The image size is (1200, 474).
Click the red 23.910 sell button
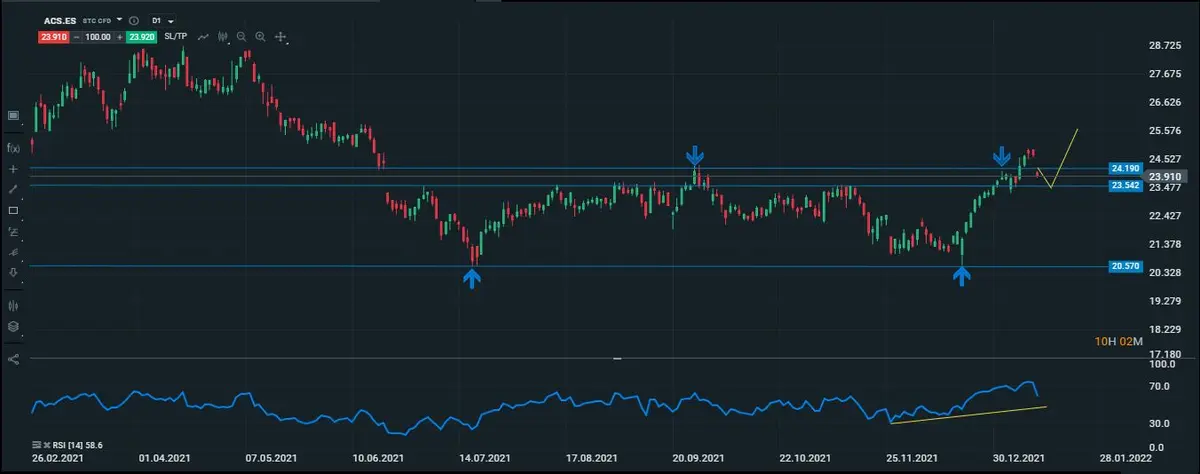coord(51,36)
